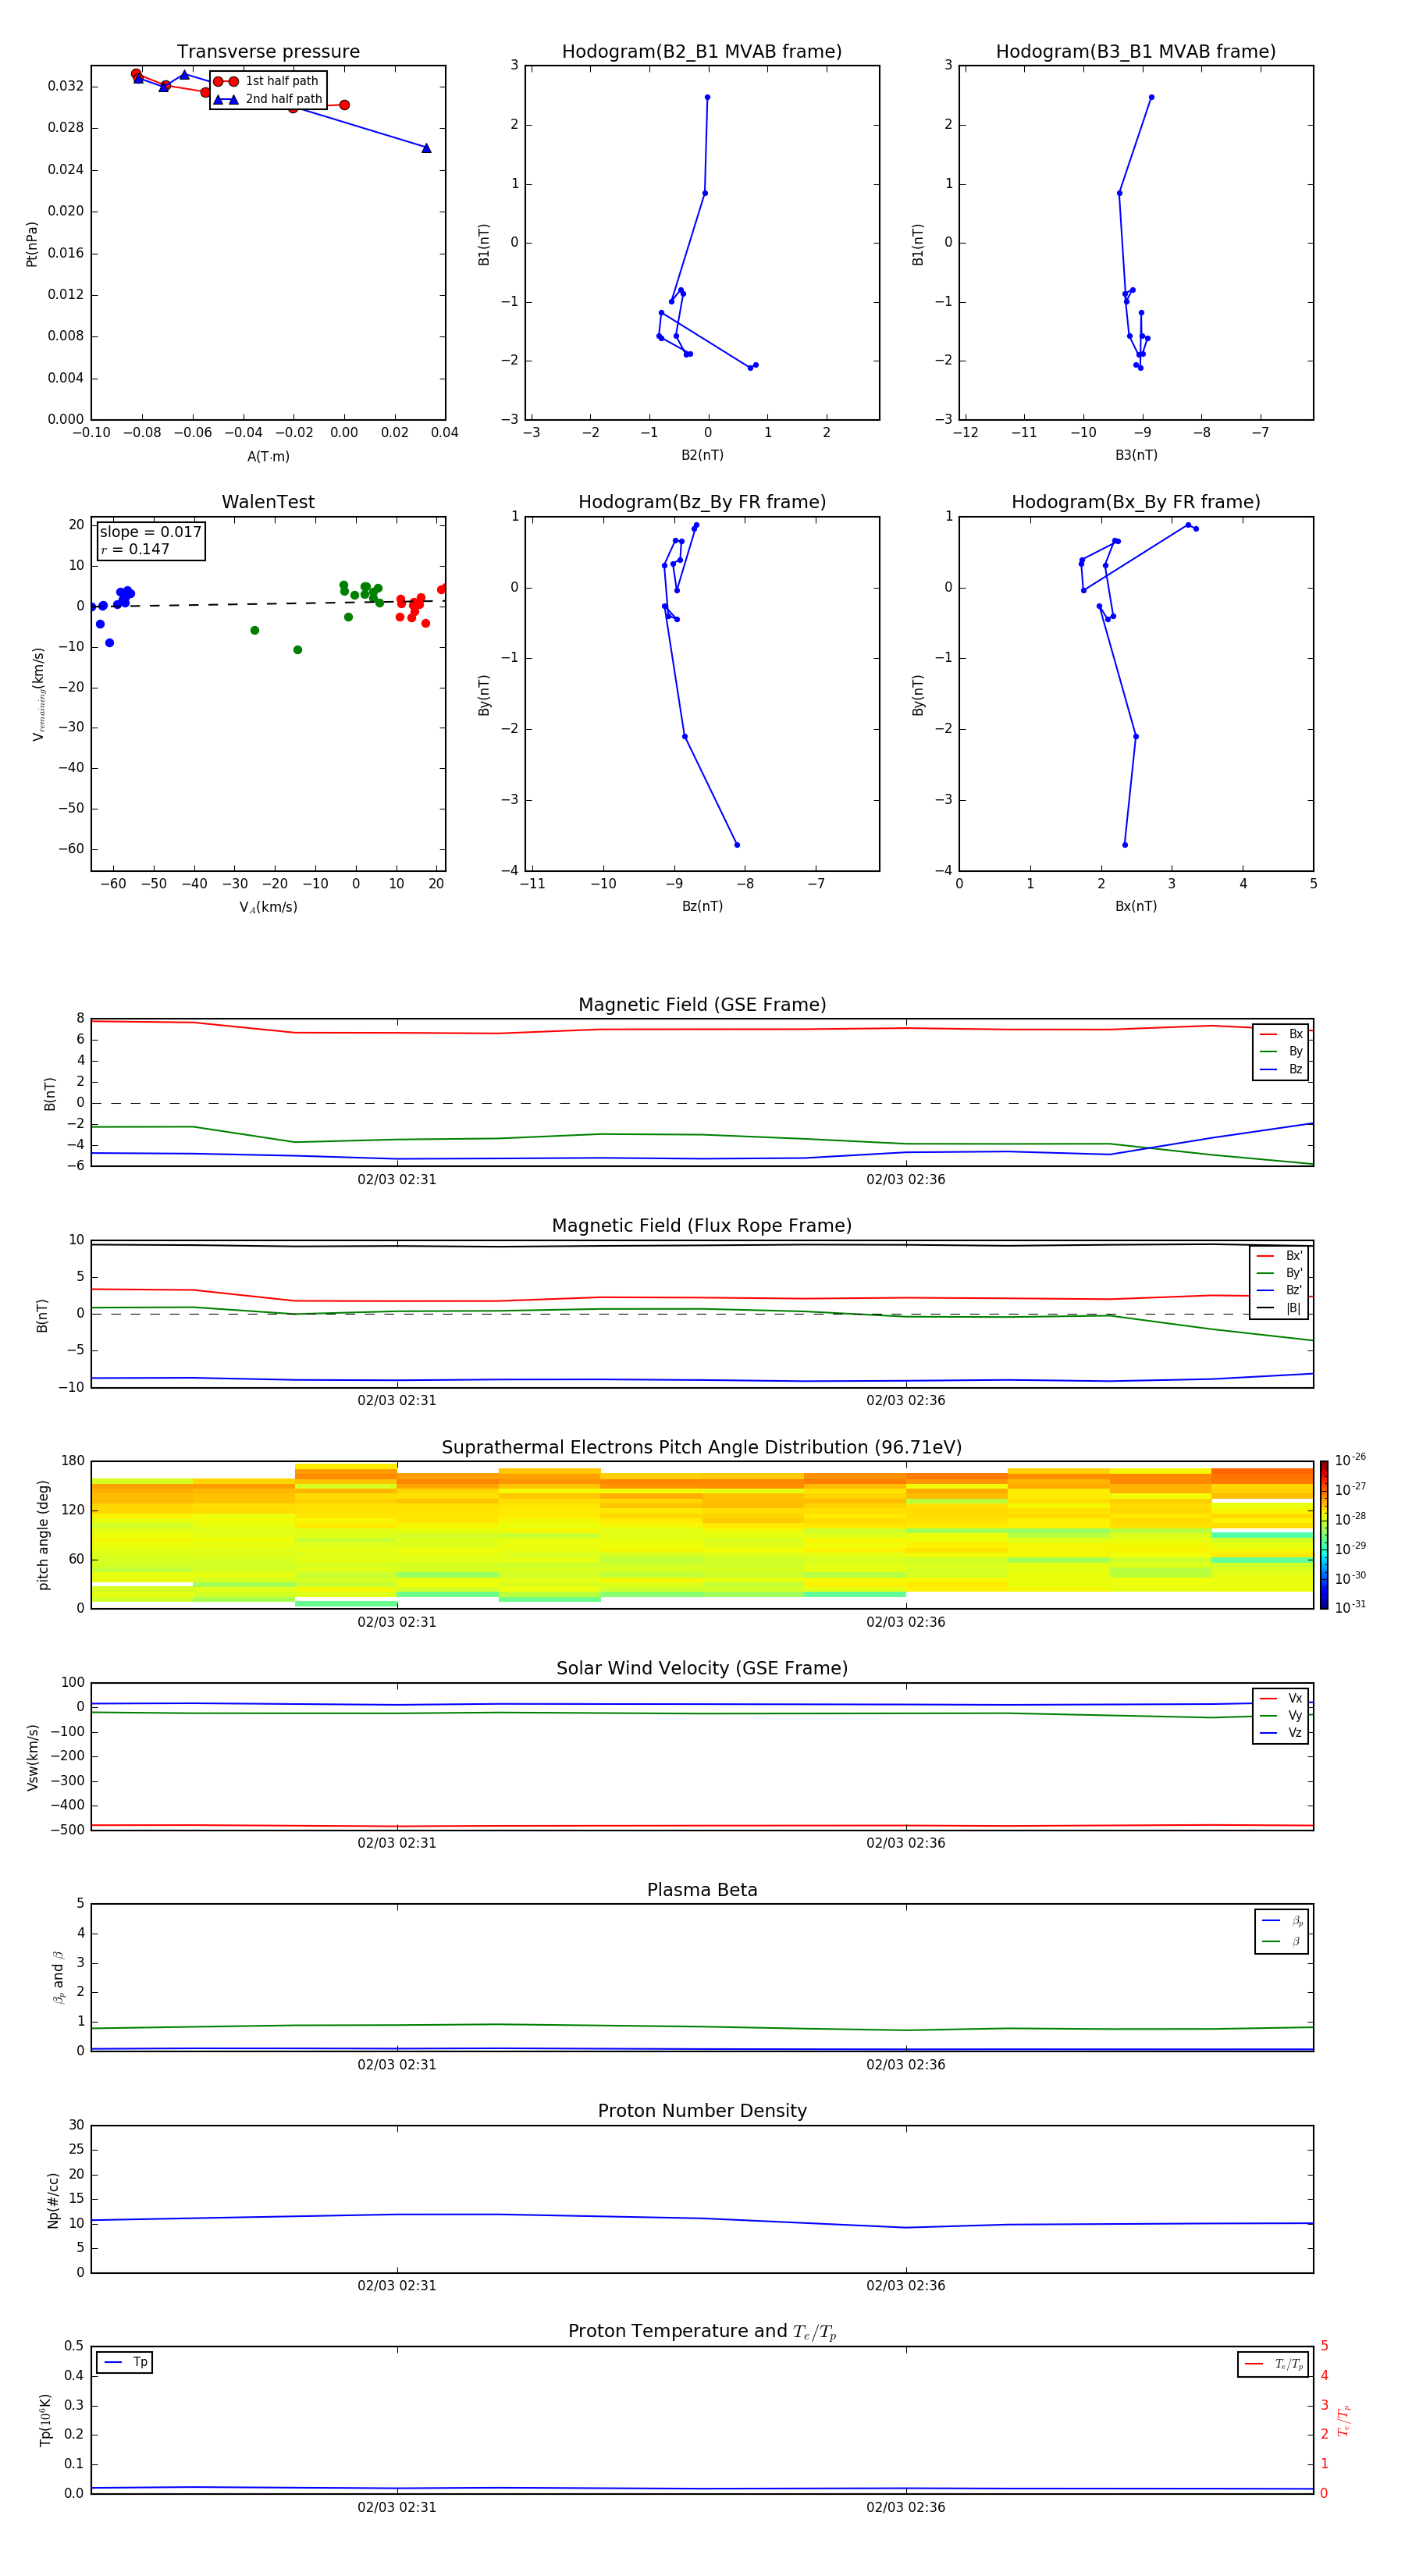Select the "2nd half path" legend entry
The height and width of the screenshot is (2576, 1405).
coord(268,99)
